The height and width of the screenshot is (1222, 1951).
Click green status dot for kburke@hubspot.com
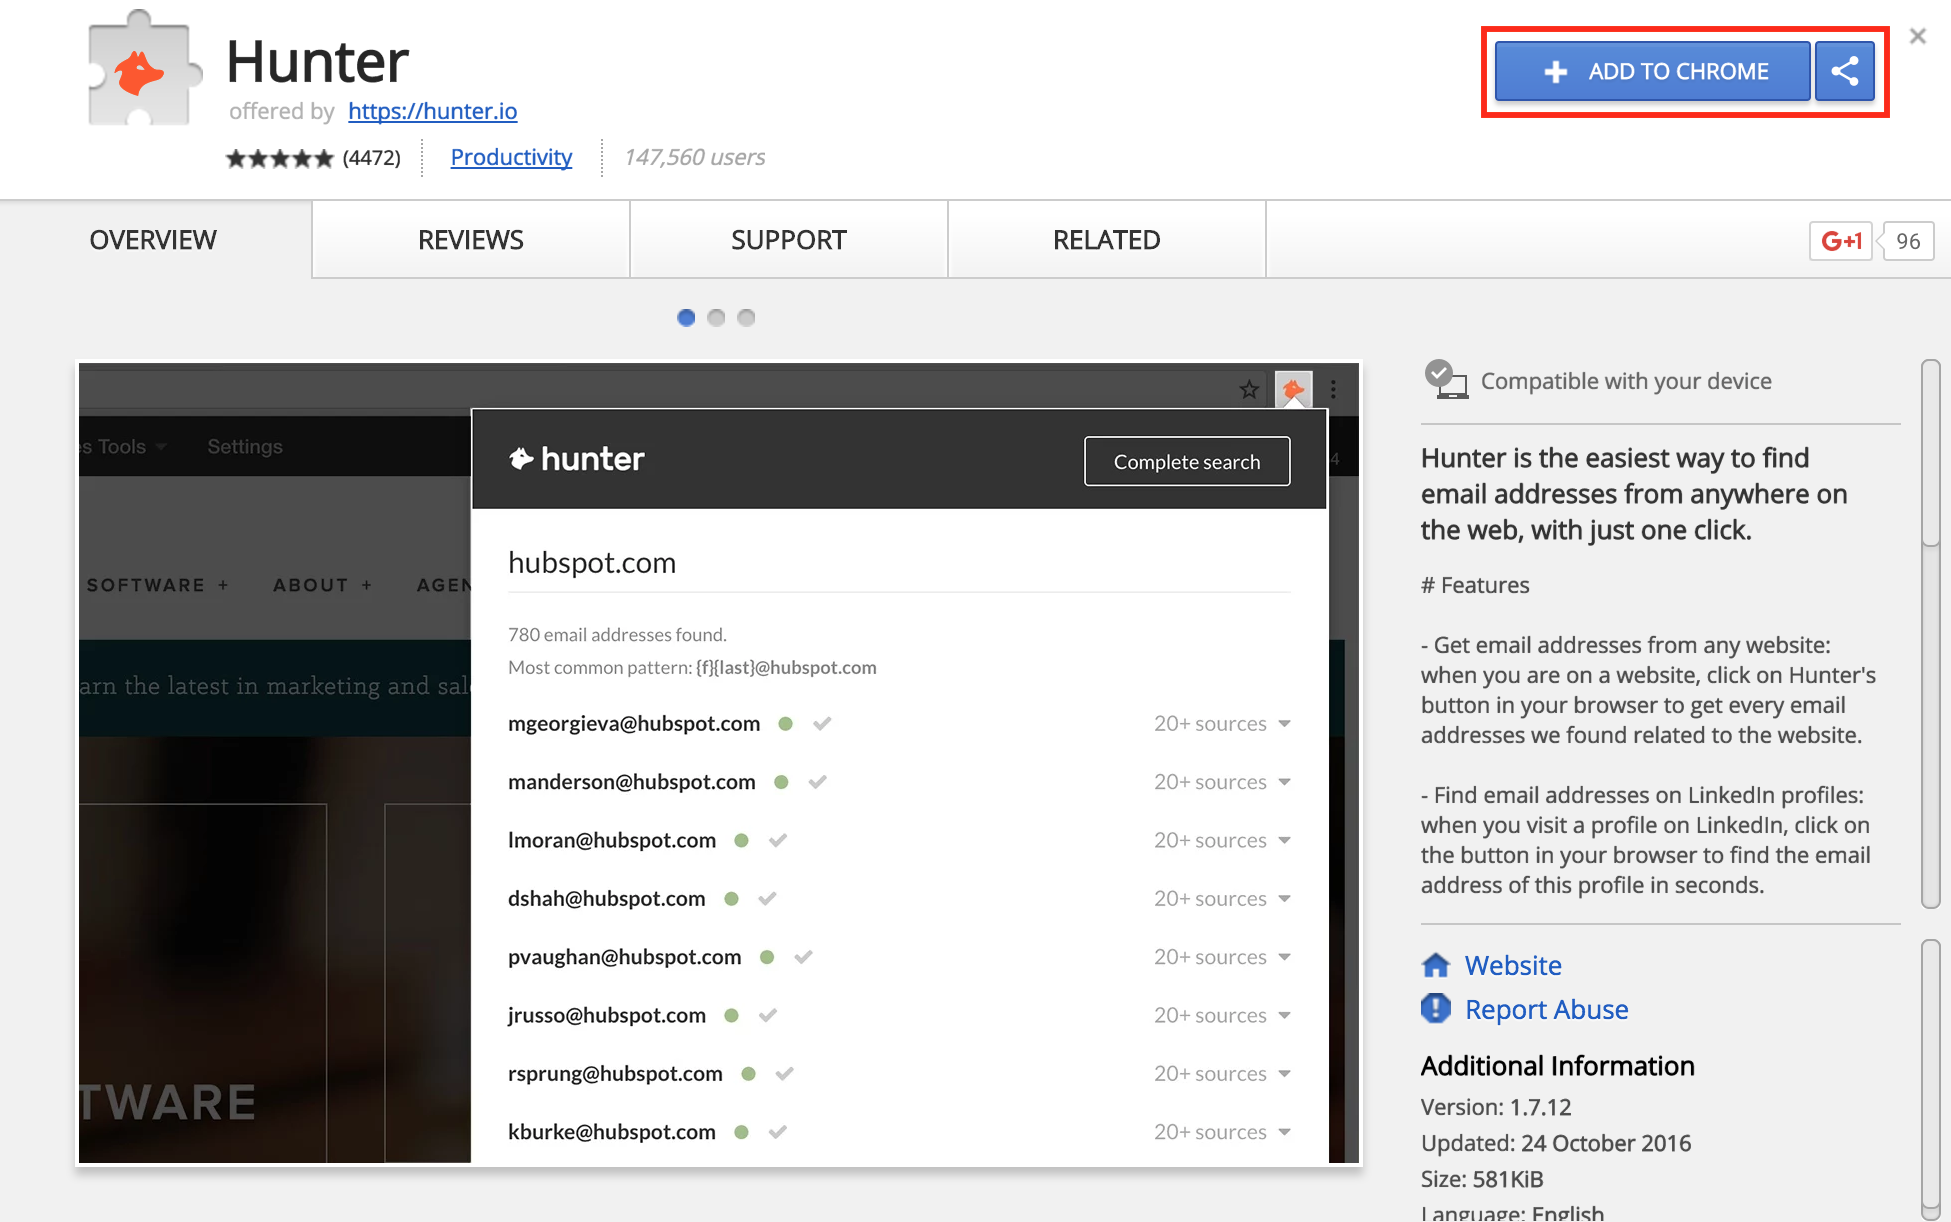pos(742,1132)
